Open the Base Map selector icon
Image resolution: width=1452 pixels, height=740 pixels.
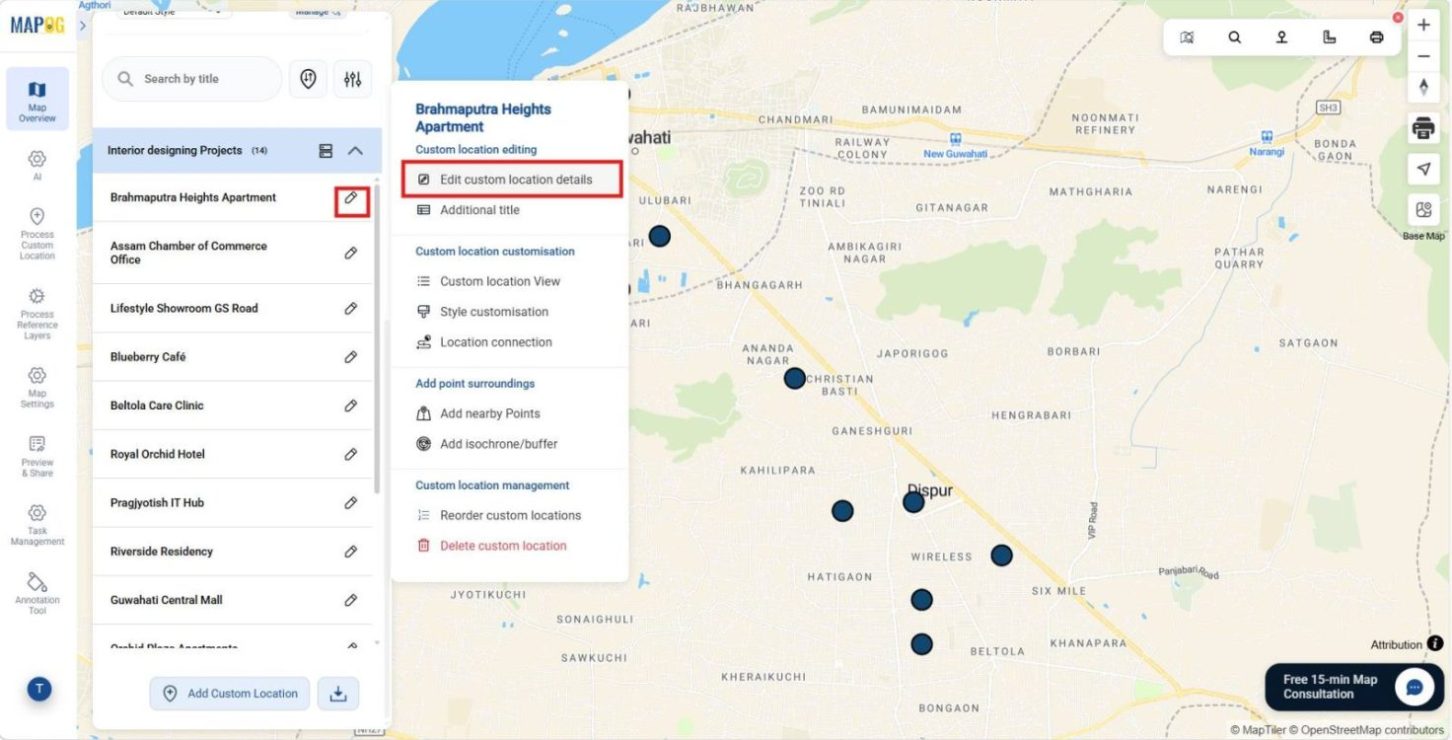click(x=1423, y=210)
